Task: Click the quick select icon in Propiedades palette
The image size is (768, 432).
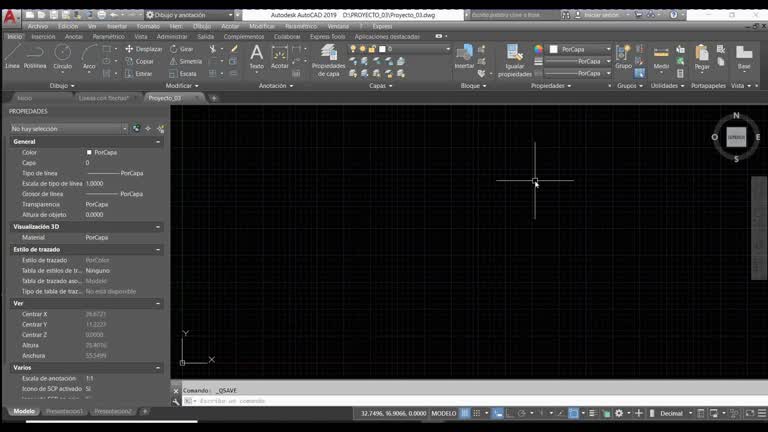Action: [x=160, y=129]
